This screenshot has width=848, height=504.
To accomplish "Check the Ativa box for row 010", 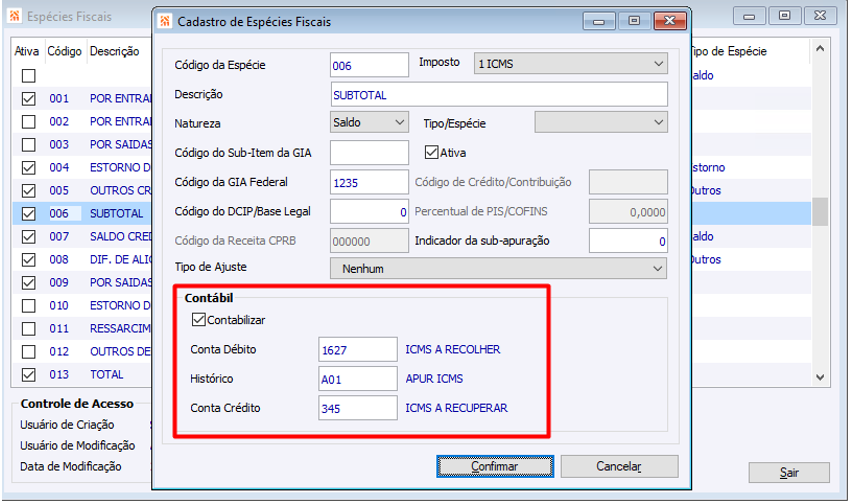I will coord(28,306).
